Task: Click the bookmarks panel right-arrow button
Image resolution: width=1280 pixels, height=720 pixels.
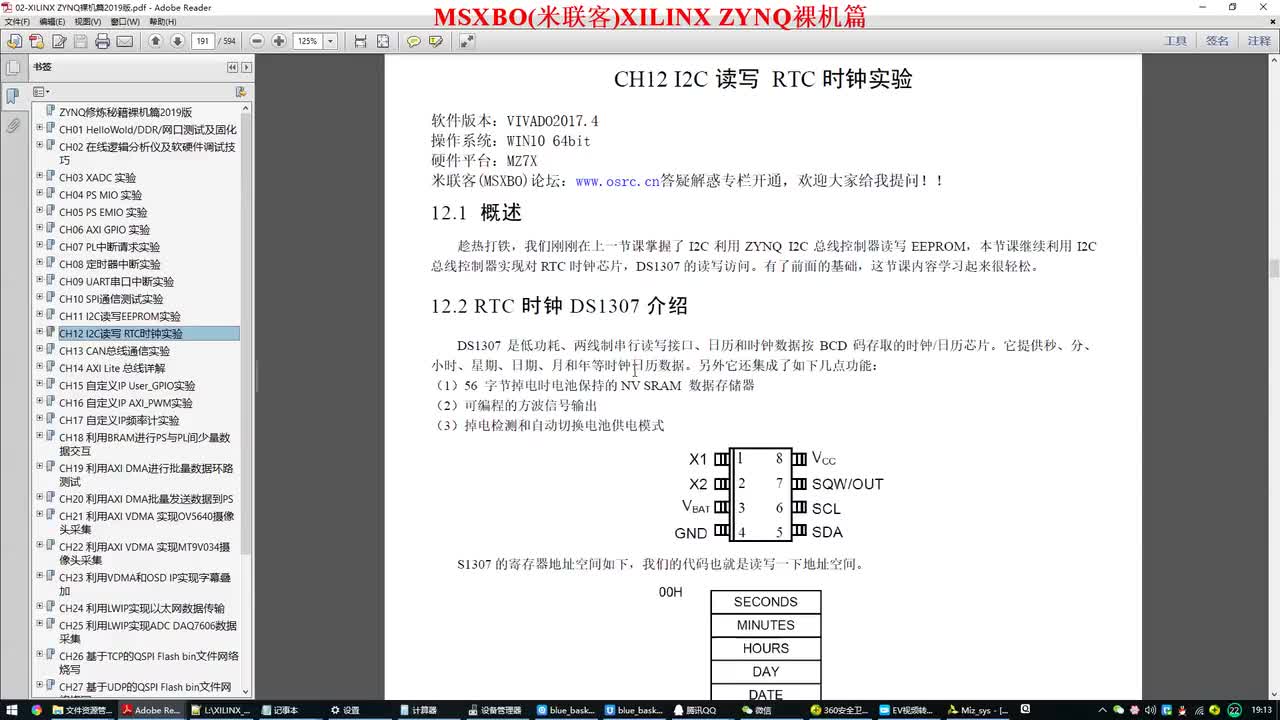Action: [246, 68]
